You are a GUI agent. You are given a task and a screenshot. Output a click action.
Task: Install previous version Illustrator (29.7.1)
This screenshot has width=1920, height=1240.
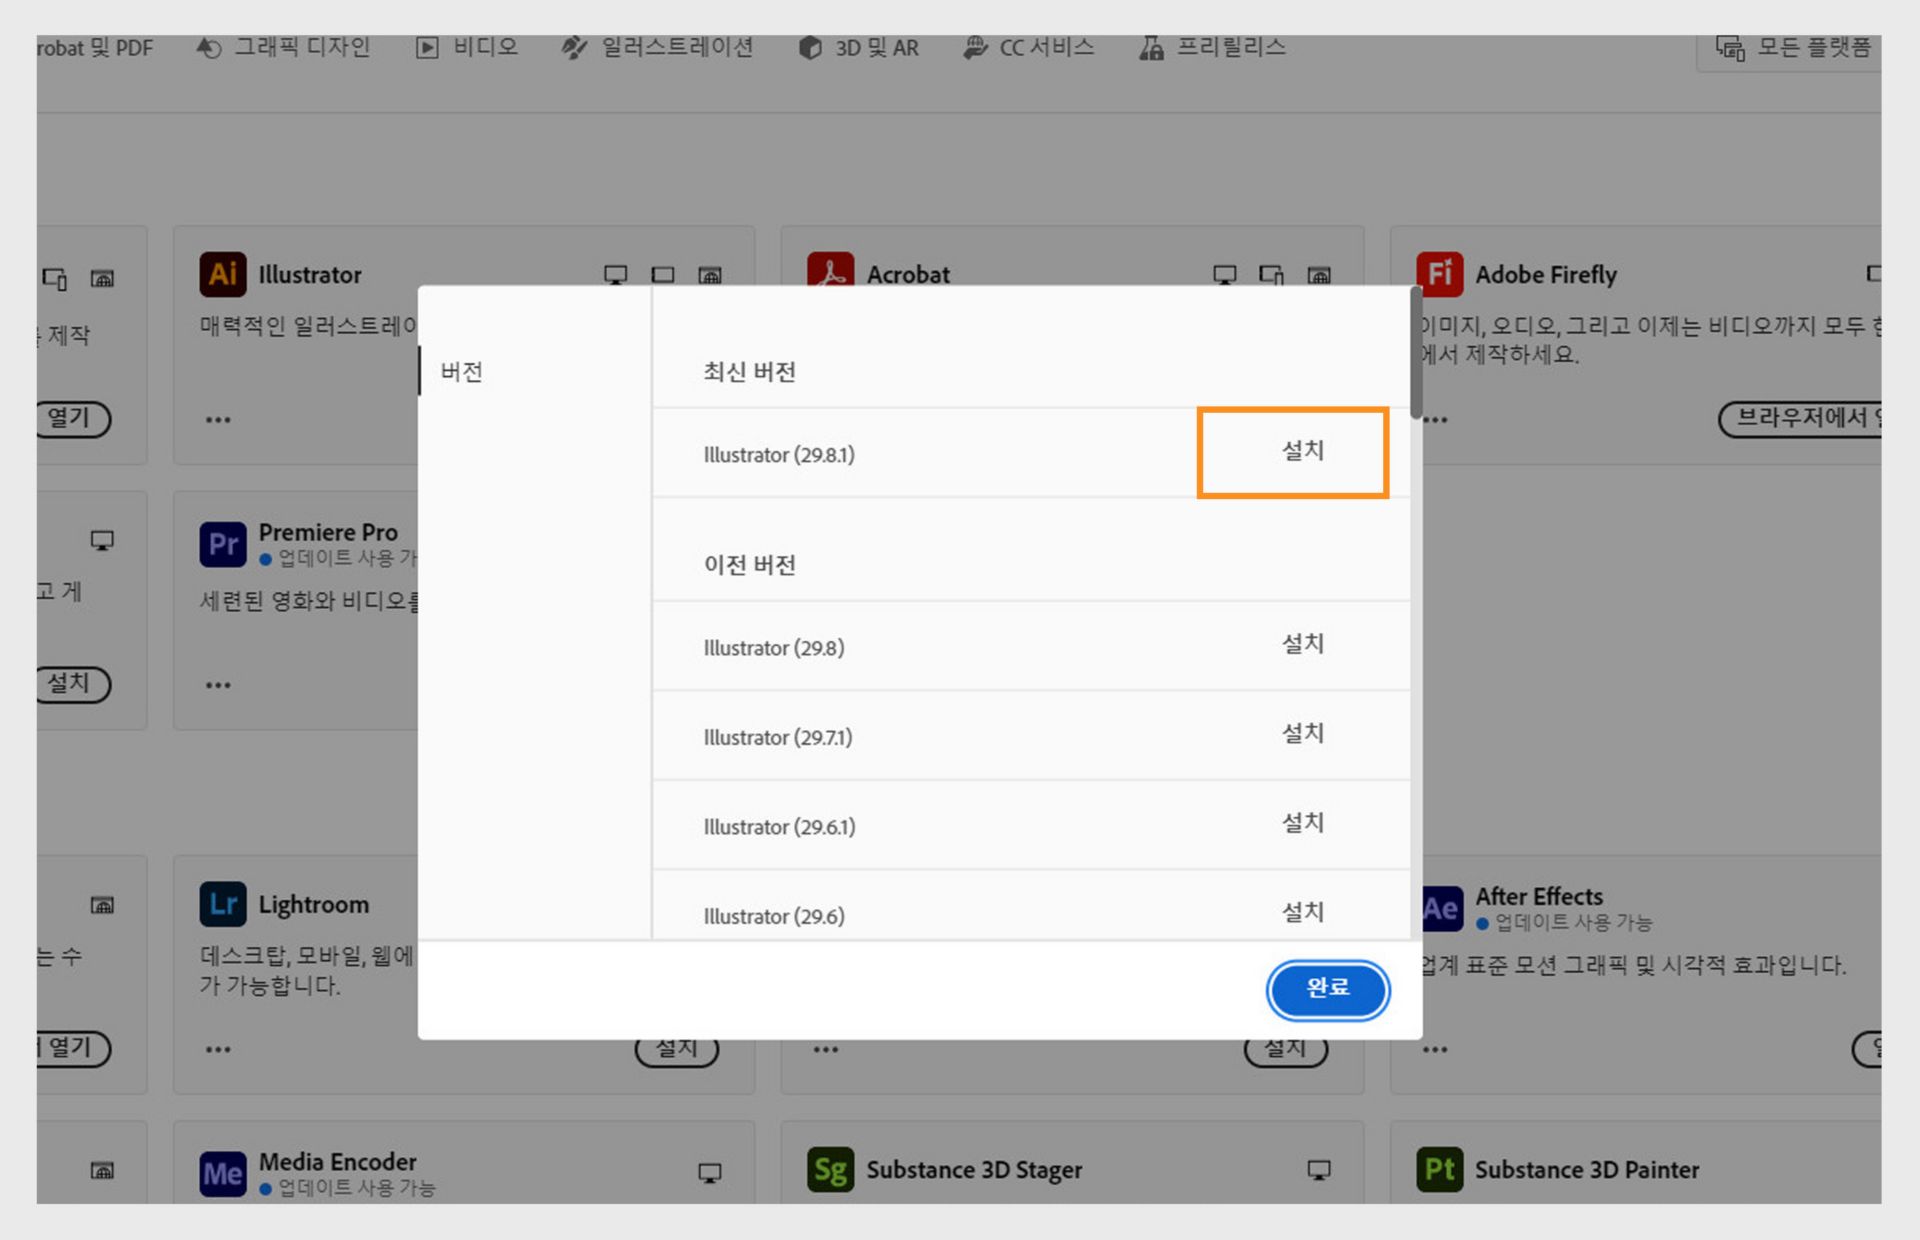[1302, 734]
